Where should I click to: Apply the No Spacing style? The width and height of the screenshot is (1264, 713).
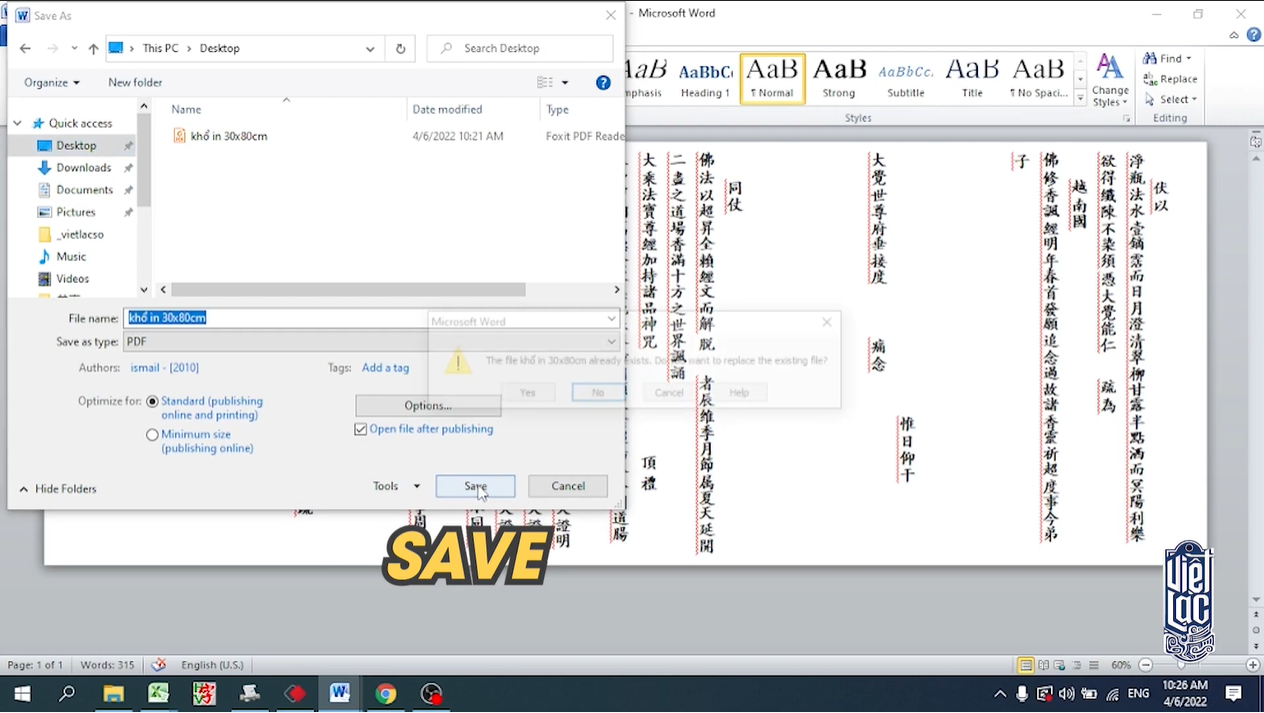point(1039,79)
